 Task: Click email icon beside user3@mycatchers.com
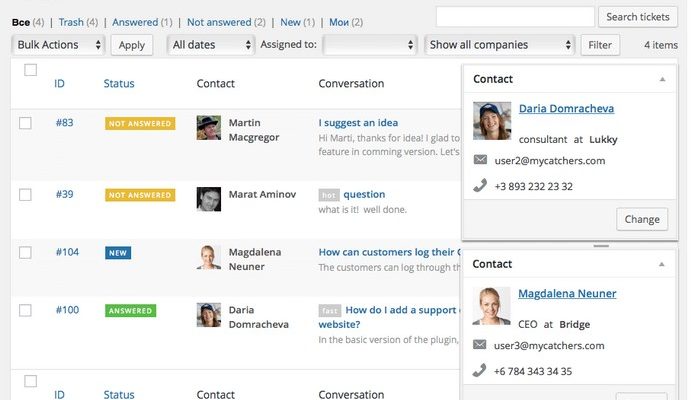click(480, 345)
